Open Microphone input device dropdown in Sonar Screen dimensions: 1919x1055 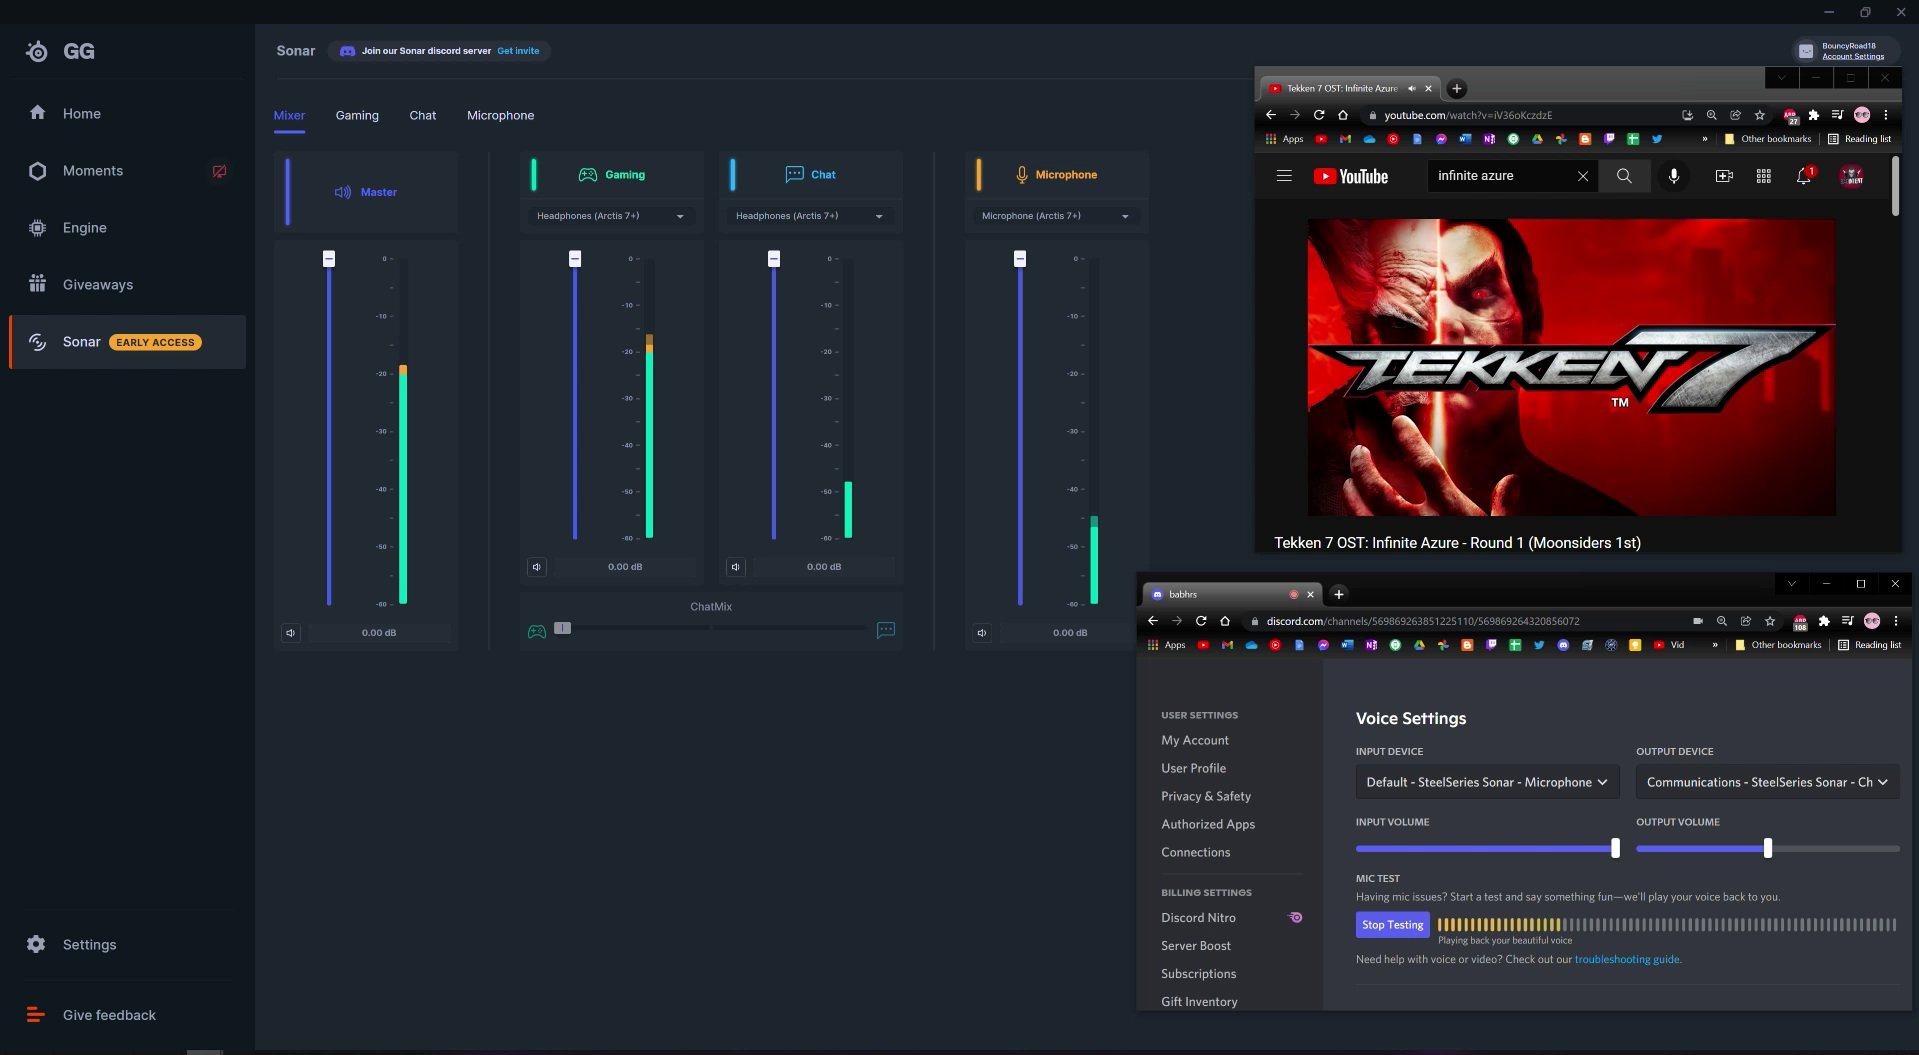tap(1055, 216)
